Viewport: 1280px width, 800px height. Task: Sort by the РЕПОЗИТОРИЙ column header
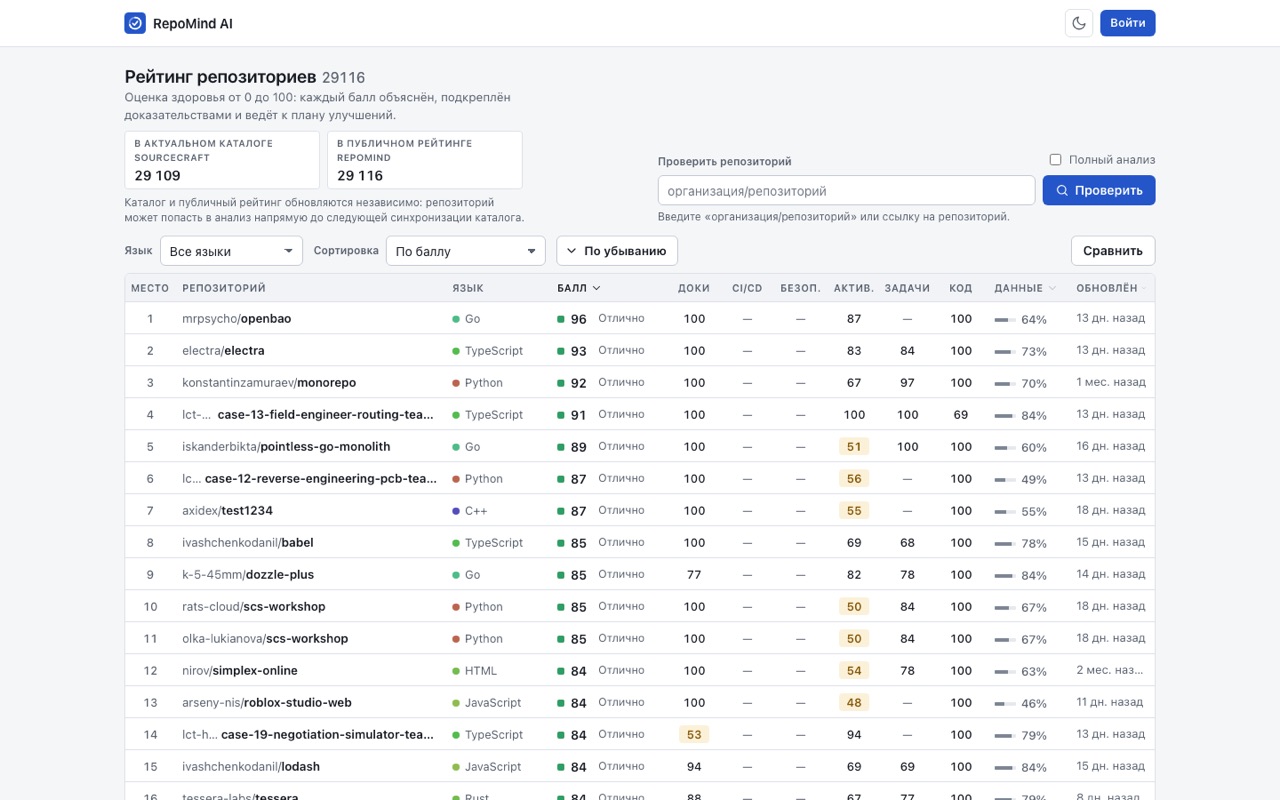(x=224, y=288)
